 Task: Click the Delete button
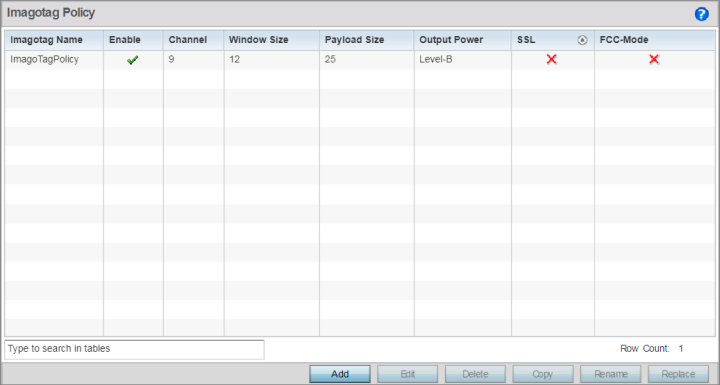coord(475,374)
